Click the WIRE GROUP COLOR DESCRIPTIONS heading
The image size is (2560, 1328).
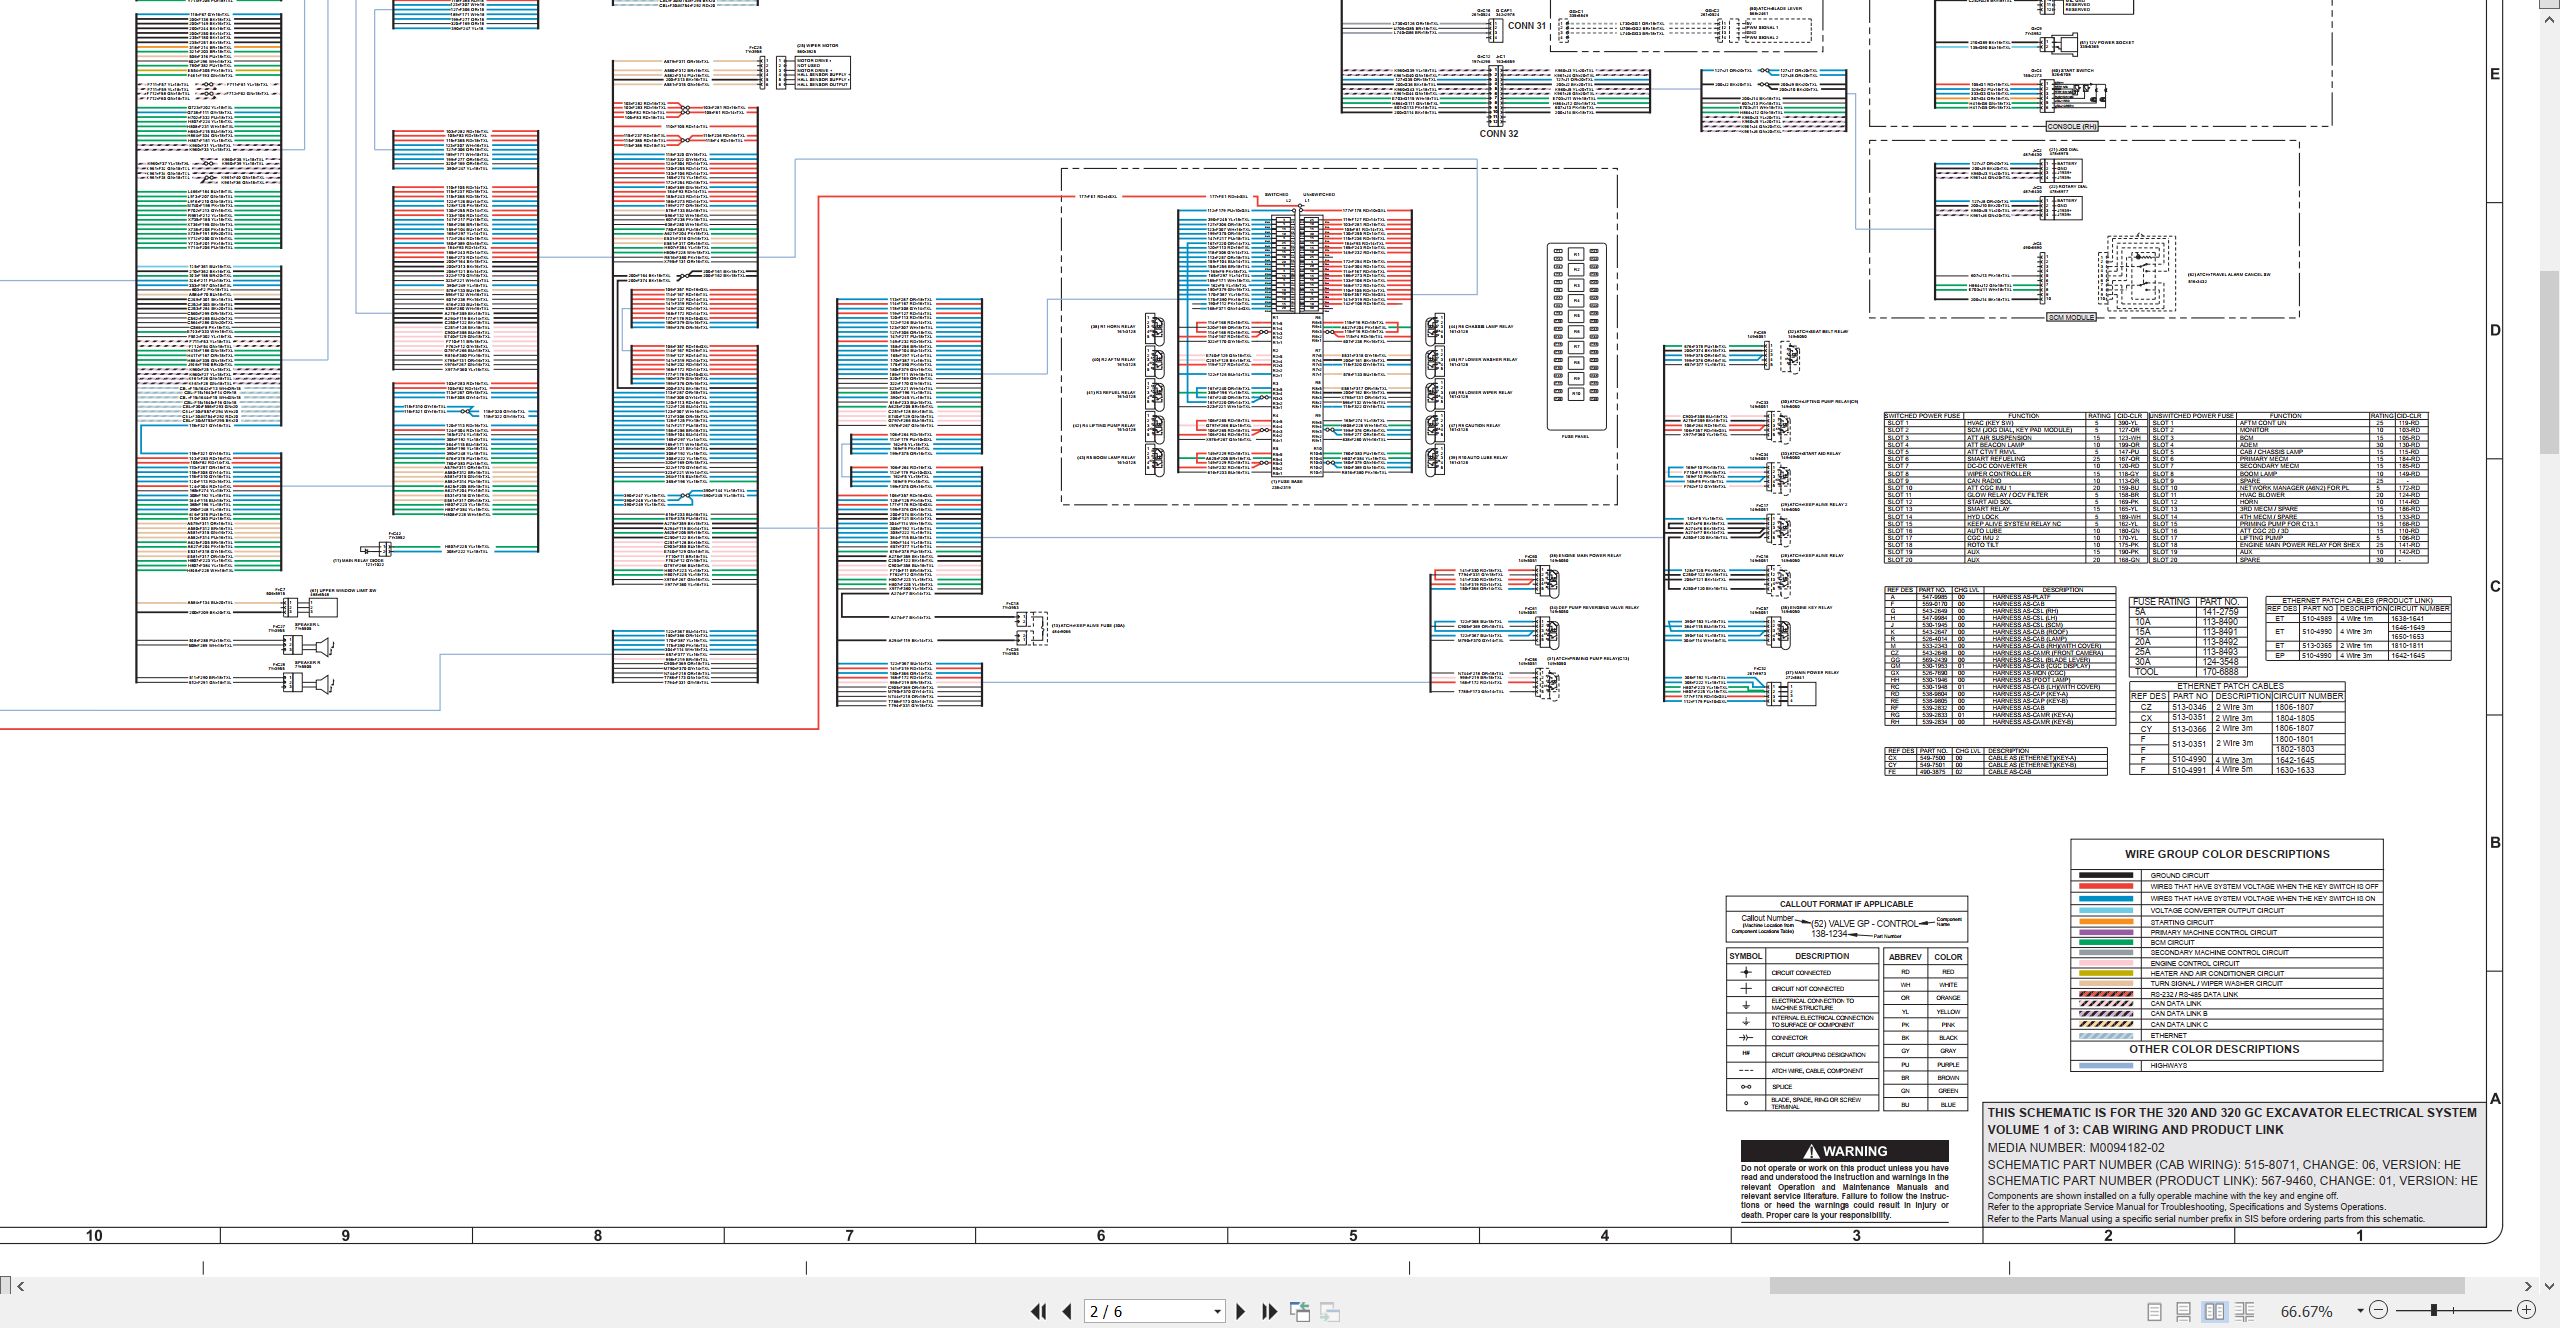coord(2227,854)
